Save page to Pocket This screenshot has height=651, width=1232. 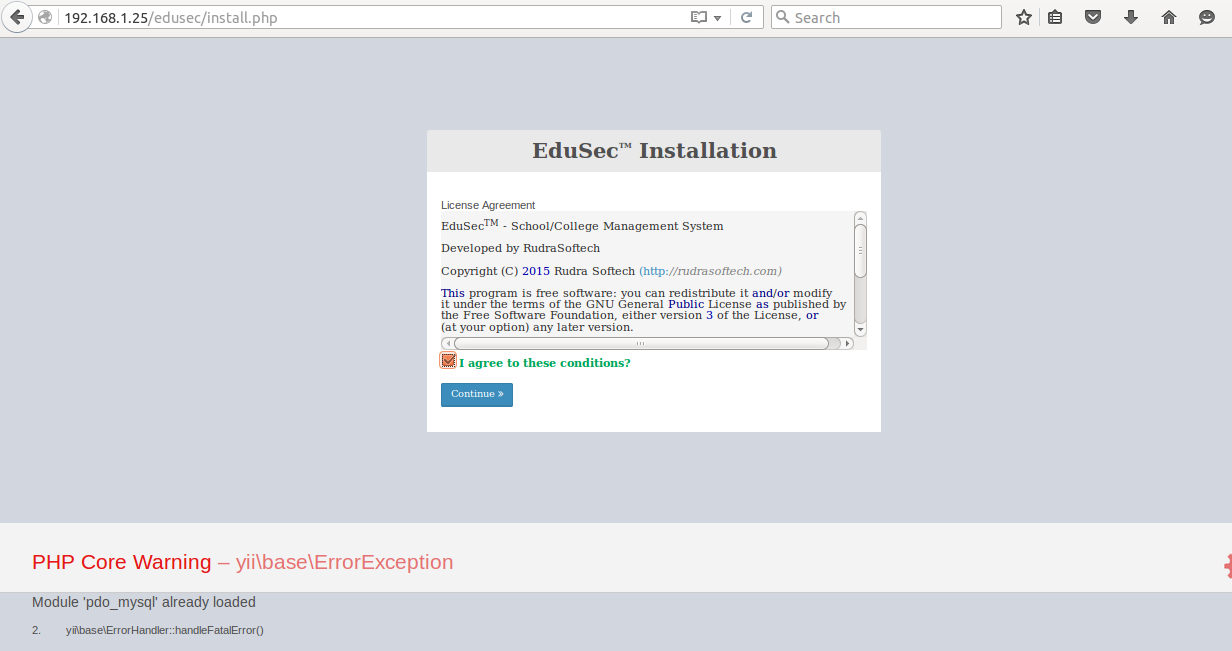pos(1092,17)
